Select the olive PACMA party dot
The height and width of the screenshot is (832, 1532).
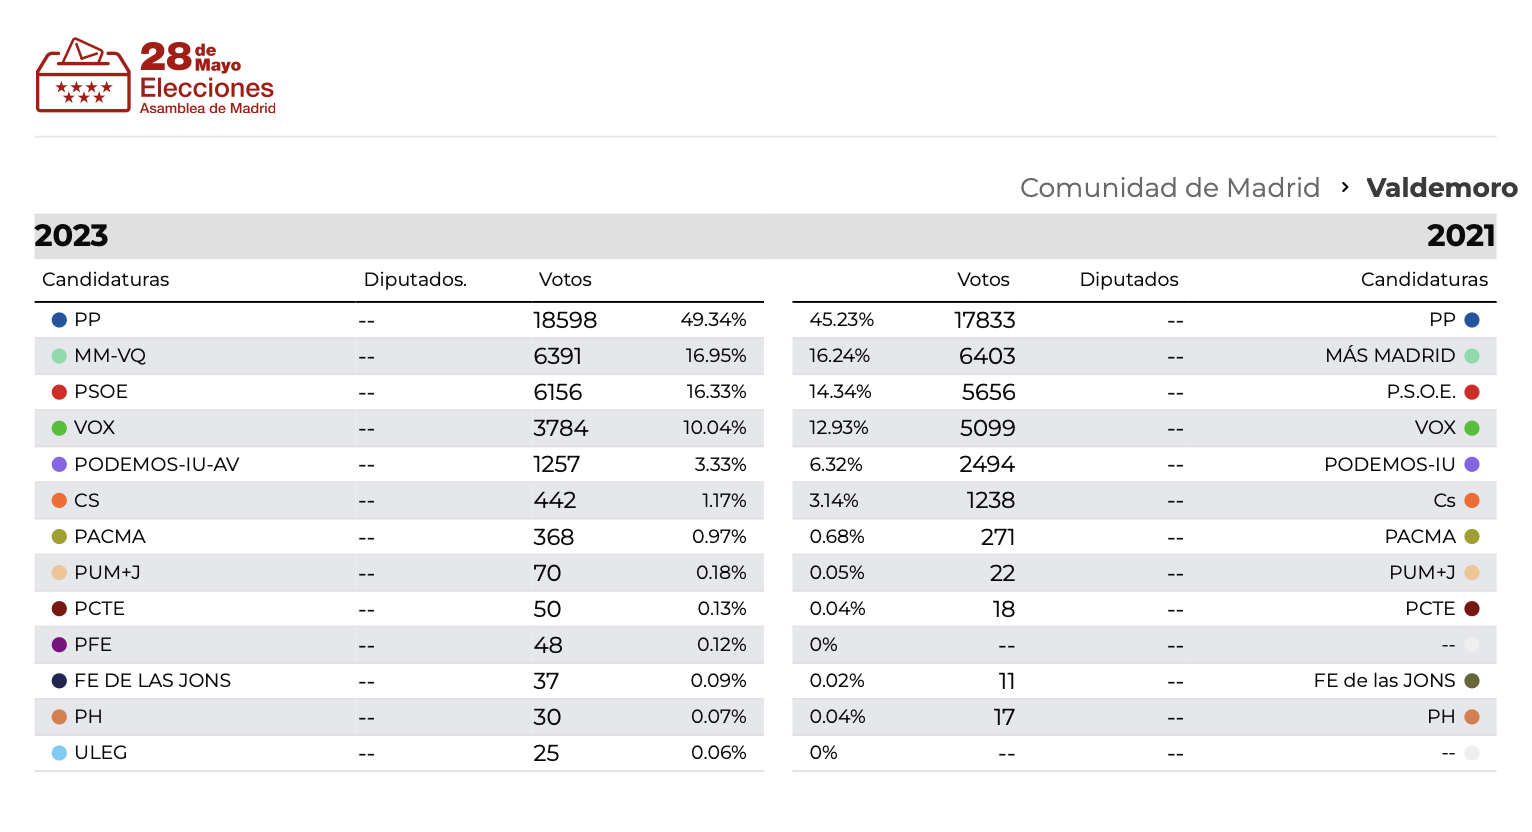(60, 536)
